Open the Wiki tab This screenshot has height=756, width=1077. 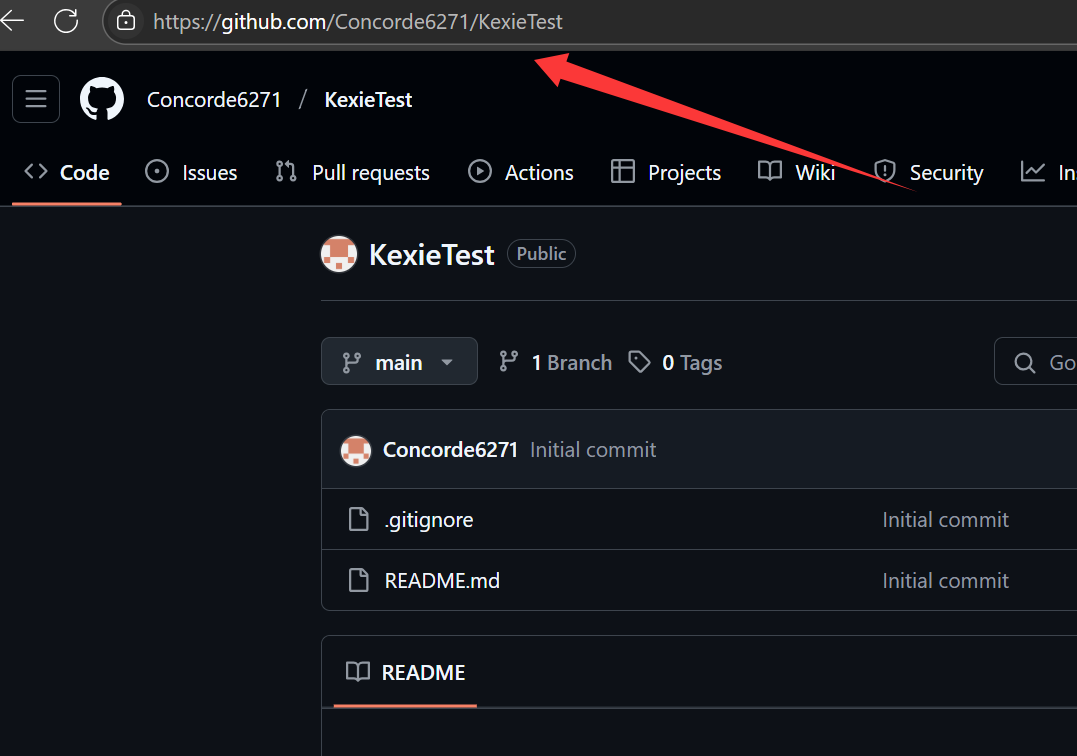(x=796, y=172)
